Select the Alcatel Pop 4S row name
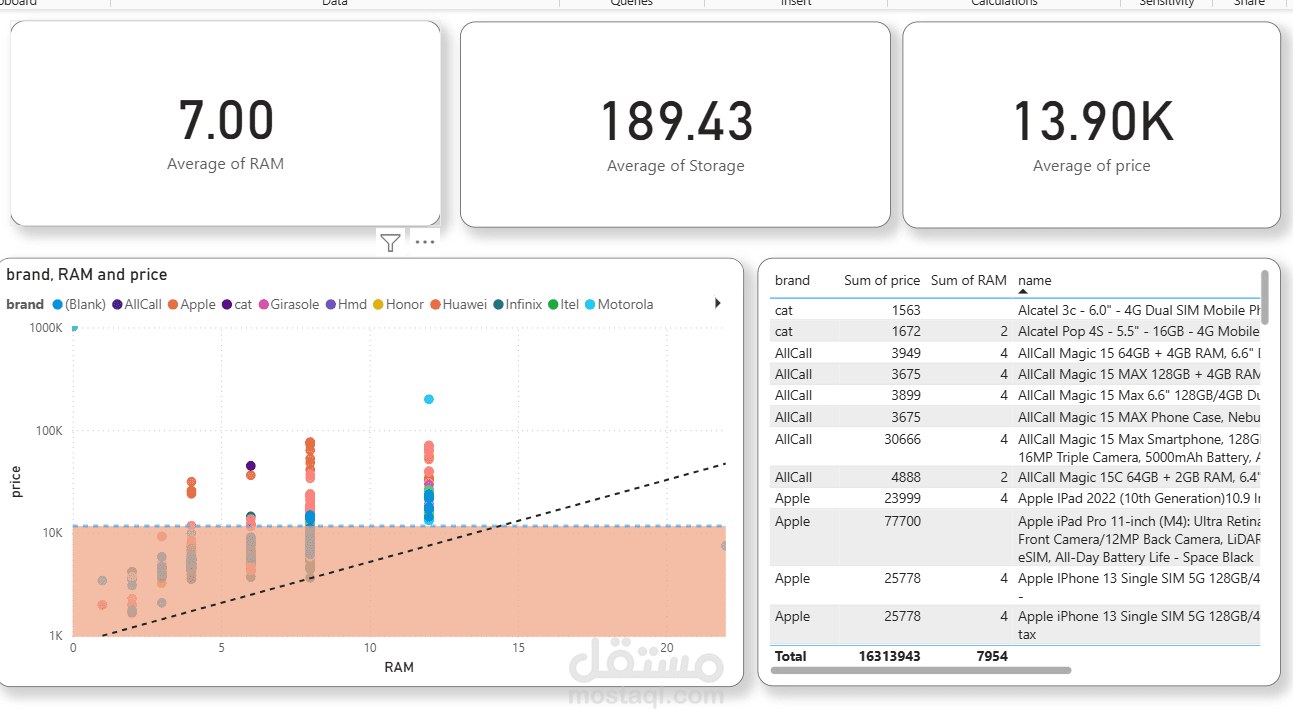The image size is (1293, 723). 1139,331
